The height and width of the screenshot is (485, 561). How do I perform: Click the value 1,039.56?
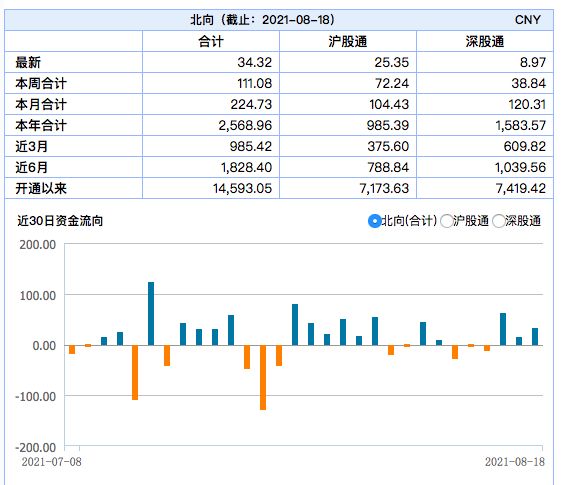(520, 167)
